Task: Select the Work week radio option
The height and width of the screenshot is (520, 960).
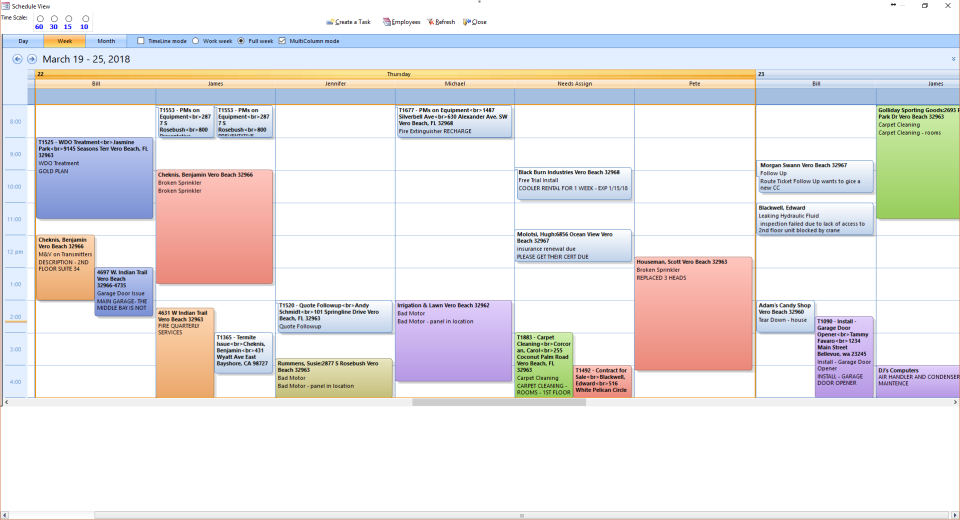Action: coord(196,41)
